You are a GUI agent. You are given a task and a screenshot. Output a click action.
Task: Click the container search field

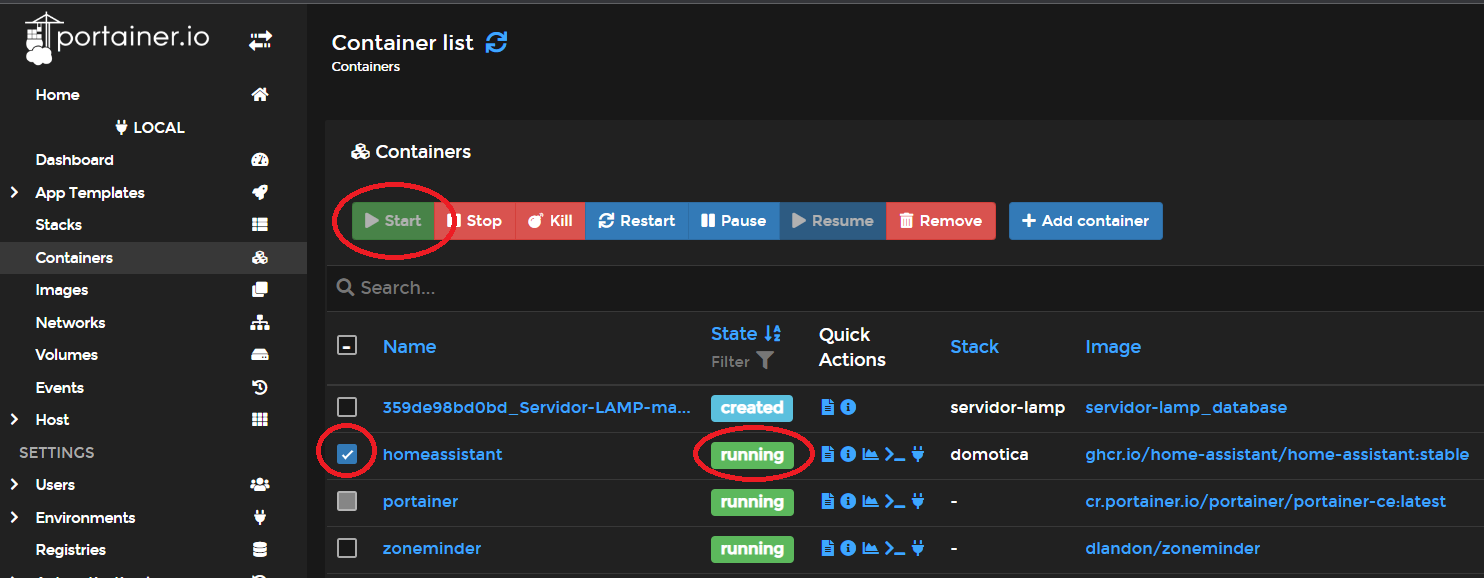click(x=700, y=288)
